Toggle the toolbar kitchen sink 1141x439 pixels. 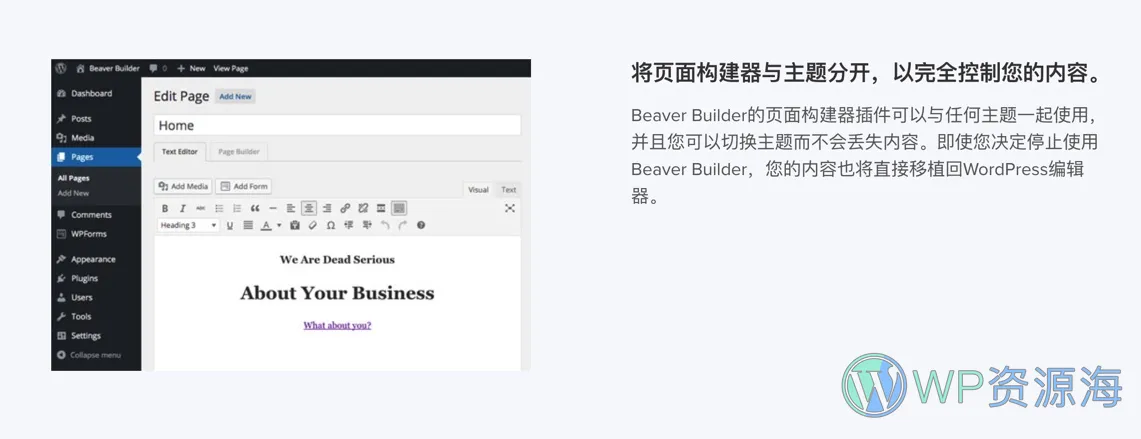click(x=399, y=208)
